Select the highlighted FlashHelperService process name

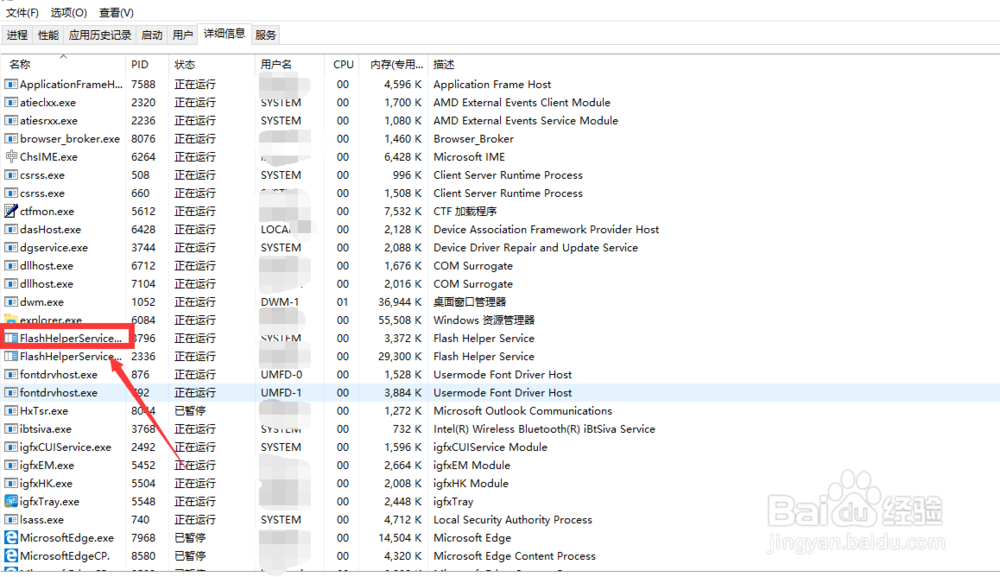[70, 338]
